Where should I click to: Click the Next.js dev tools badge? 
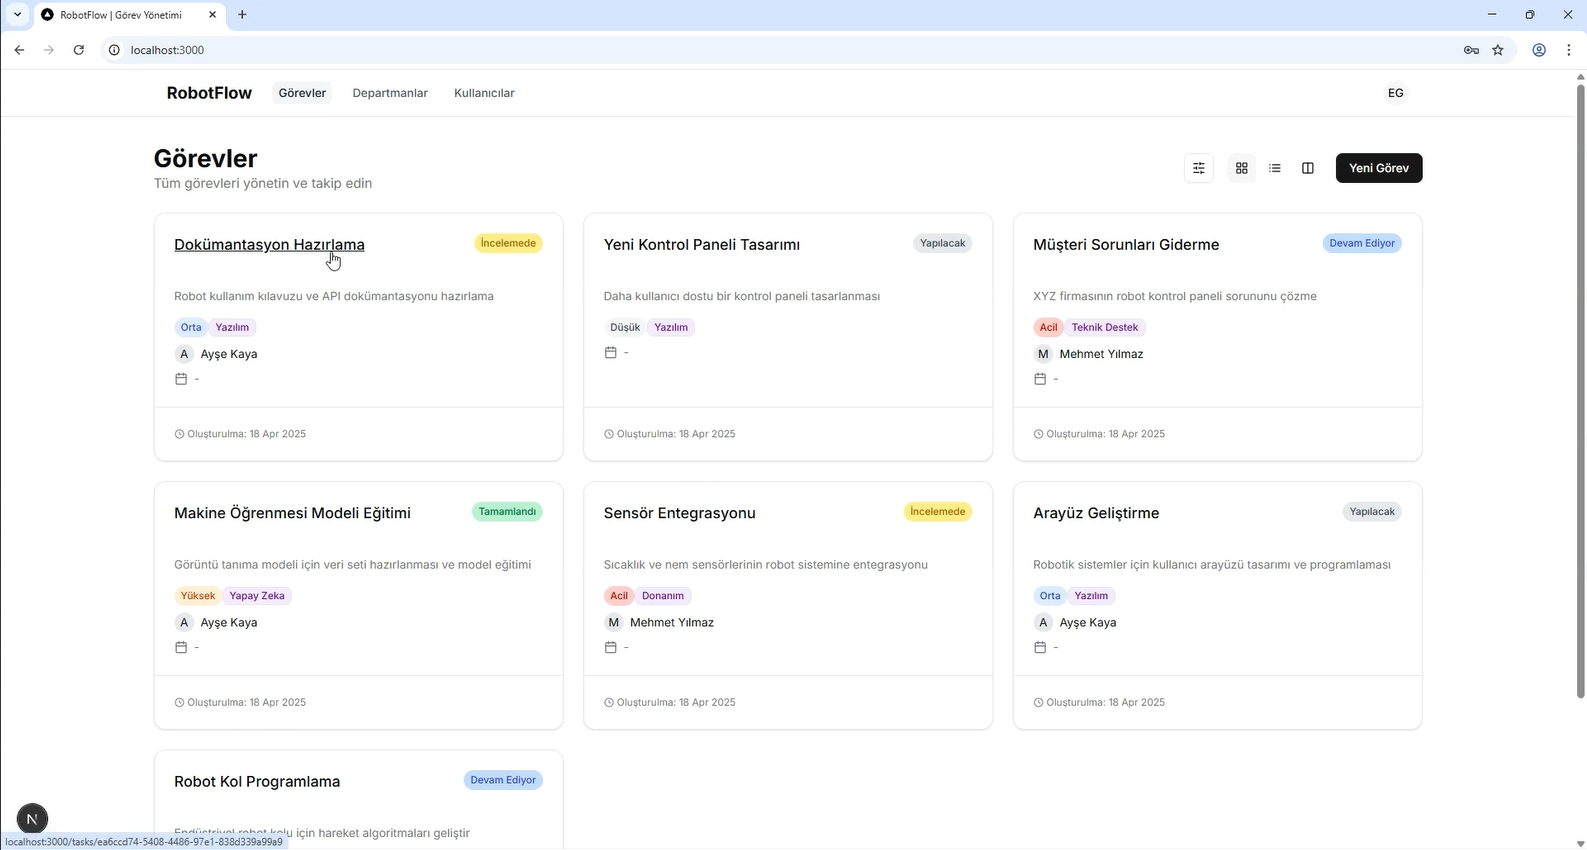(x=32, y=819)
